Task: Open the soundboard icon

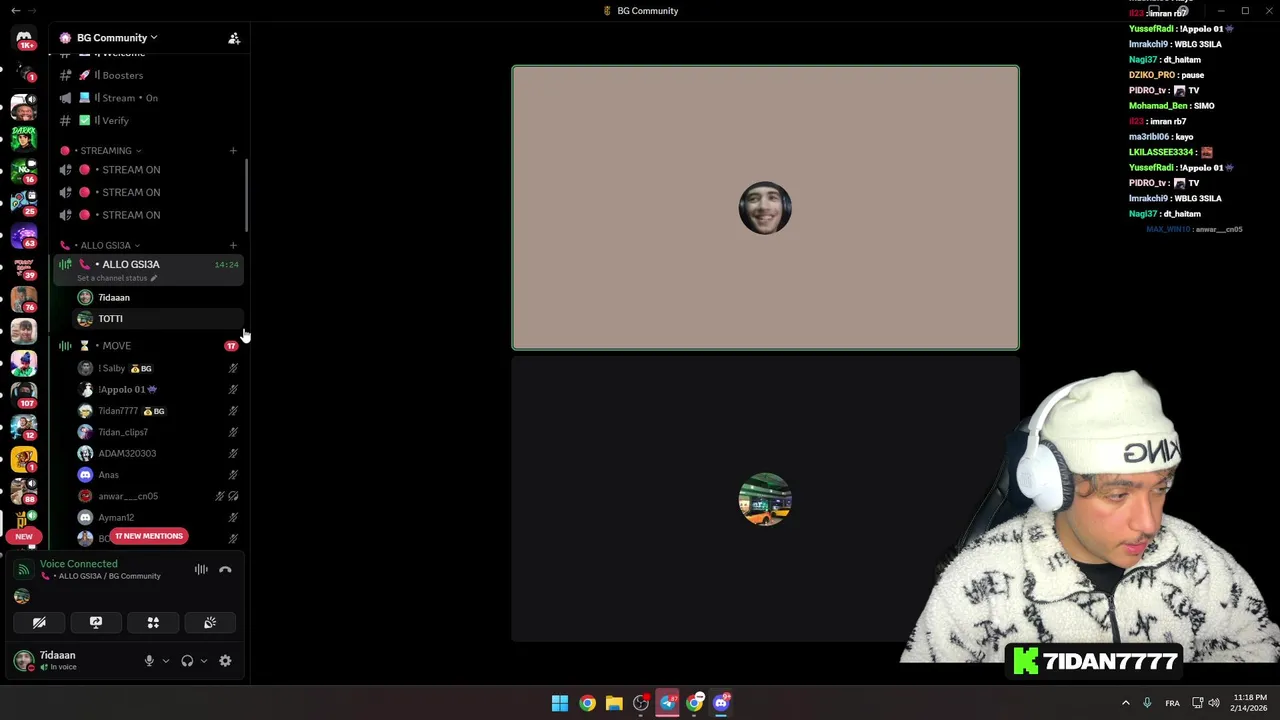Action: point(210,623)
